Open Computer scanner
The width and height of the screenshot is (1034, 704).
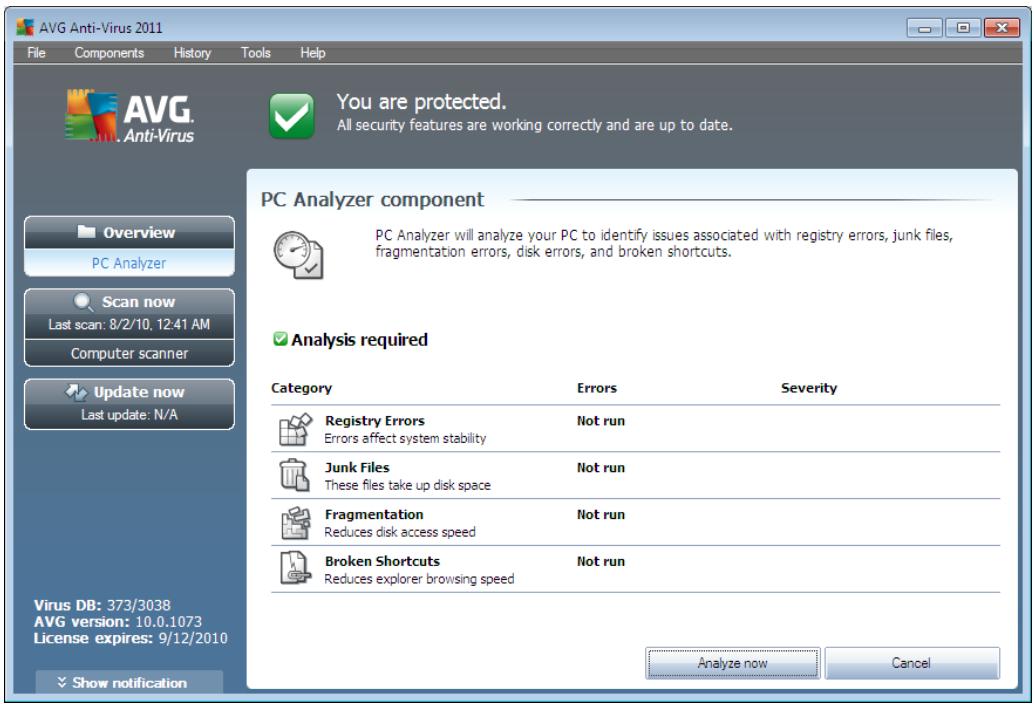coord(129,353)
